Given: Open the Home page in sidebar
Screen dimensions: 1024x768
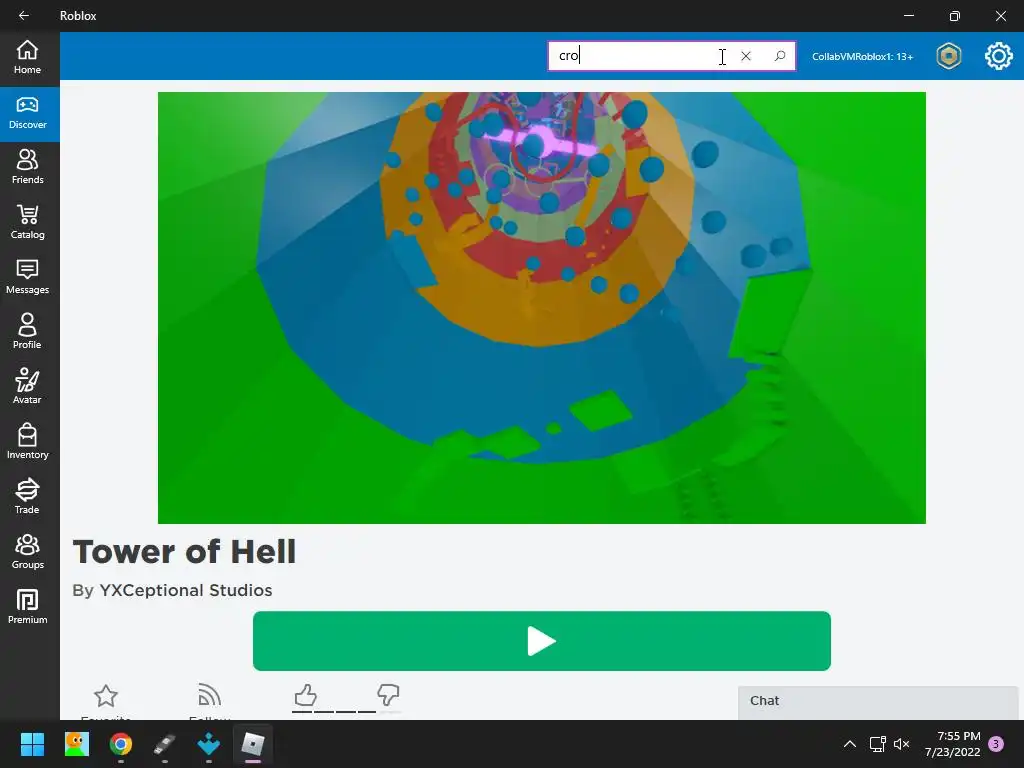Looking at the screenshot, I should [27, 58].
